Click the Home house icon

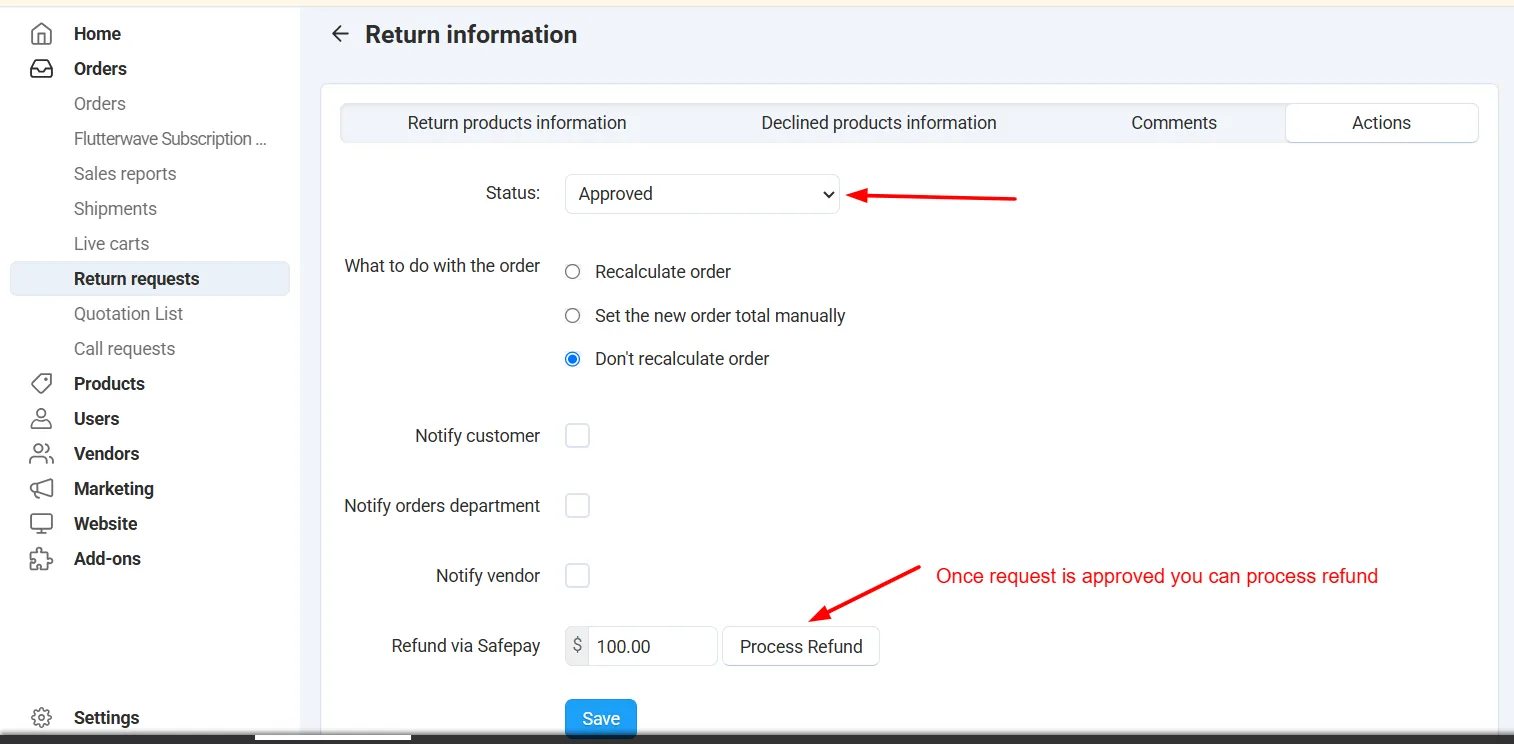tap(41, 34)
